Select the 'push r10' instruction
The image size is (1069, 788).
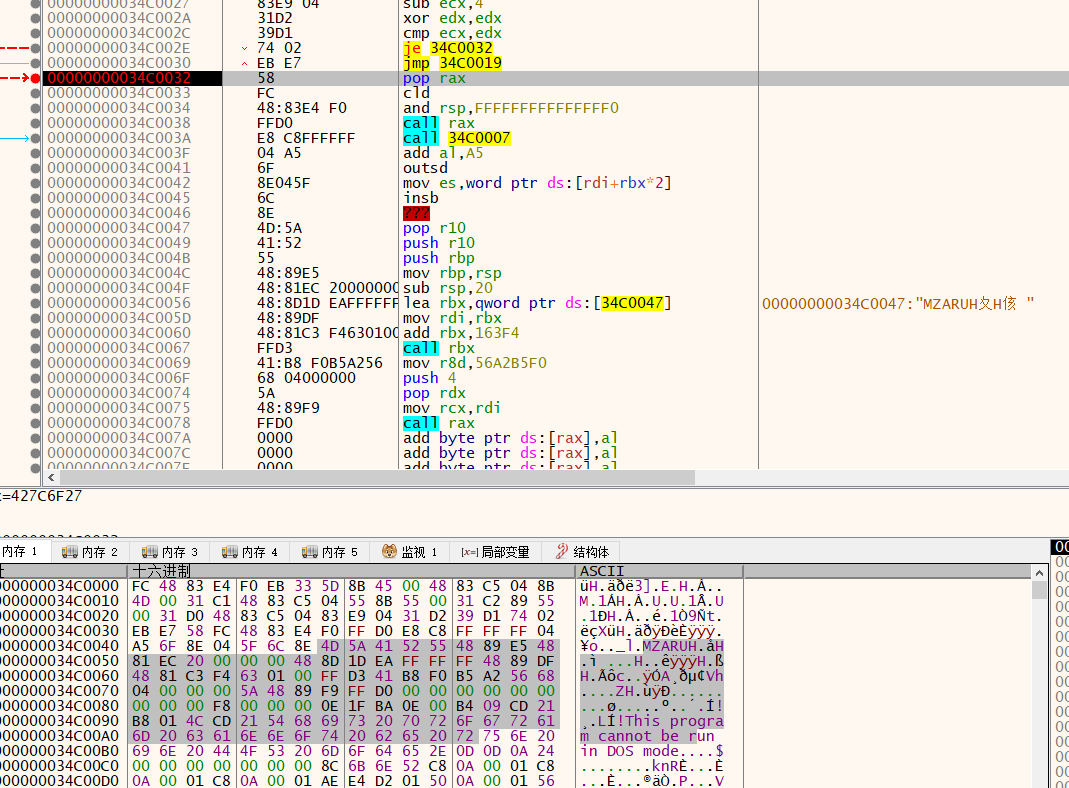pyautogui.click(x=438, y=243)
